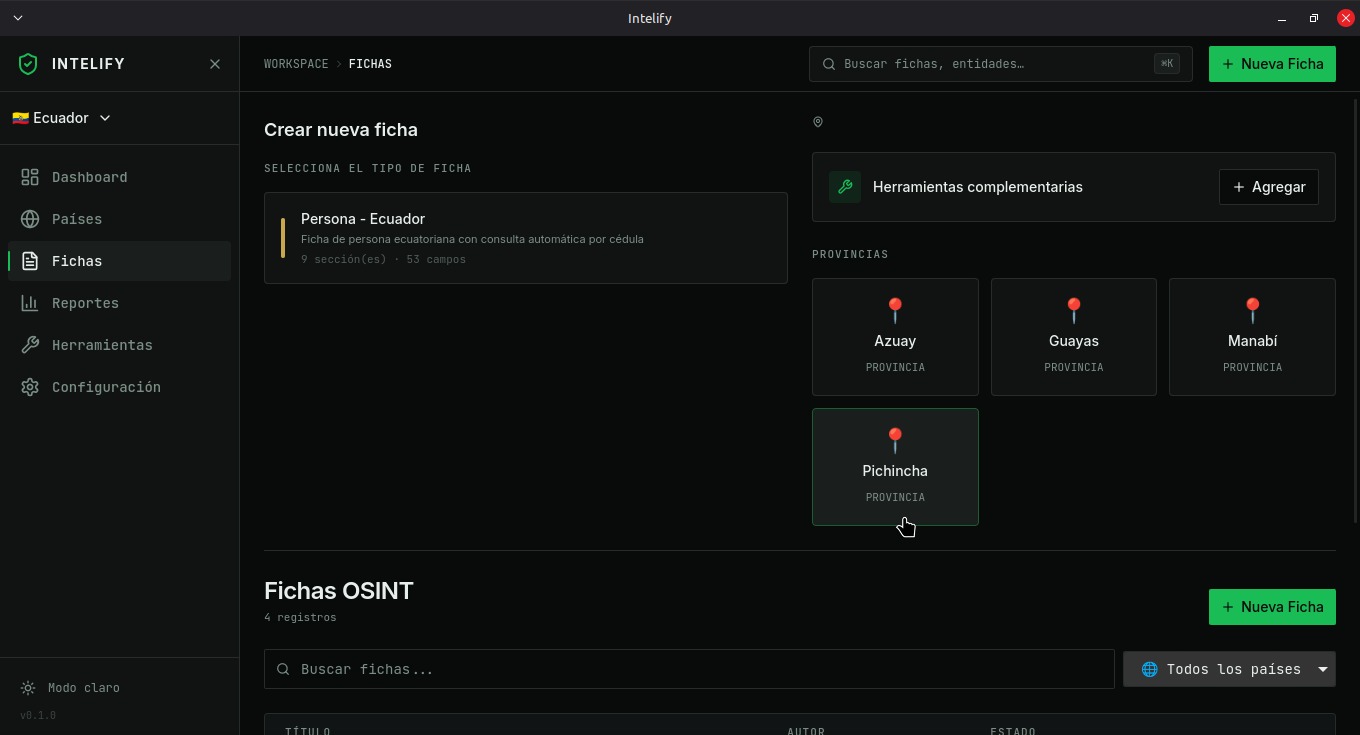Image resolution: width=1360 pixels, height=735 pixels.
Task: Select the Azuay province card
Action: tap(895, 337)
